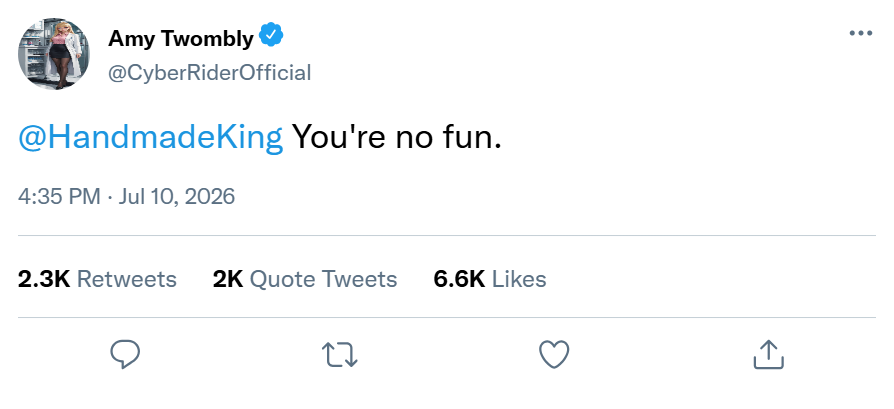Screen dimensions: 894x409
Task: Click the 2K quote tweet count
Action: (x=227, y=280)
